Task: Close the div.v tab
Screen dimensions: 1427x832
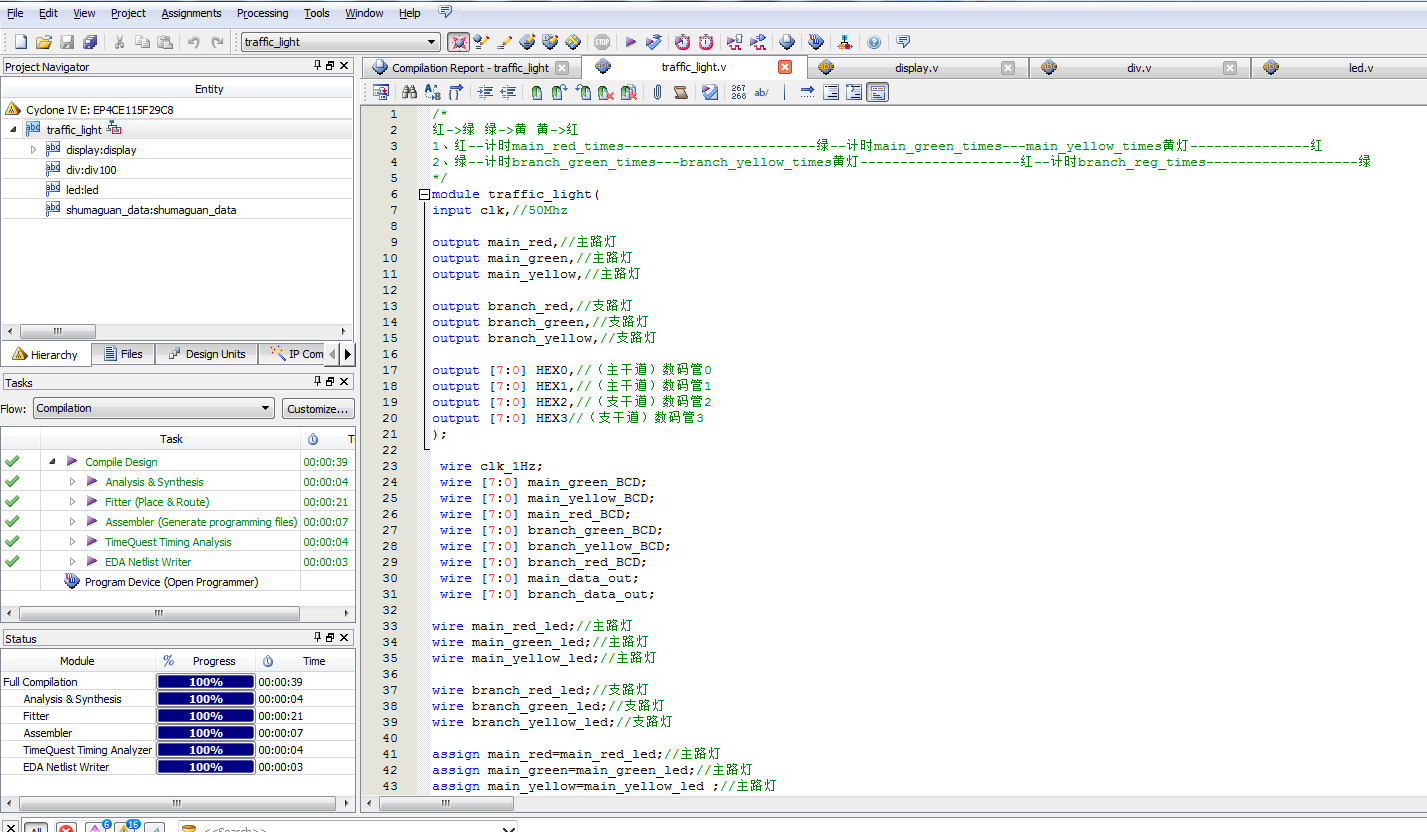Action: coord(1230,68)
